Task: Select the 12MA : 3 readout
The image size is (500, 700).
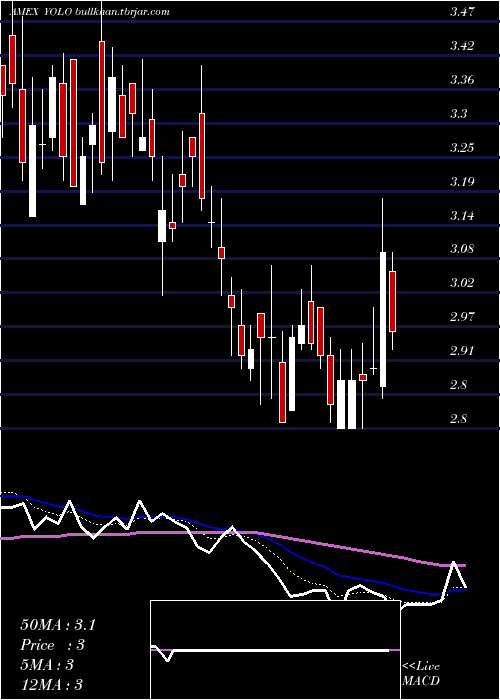Action: (51, 684)
